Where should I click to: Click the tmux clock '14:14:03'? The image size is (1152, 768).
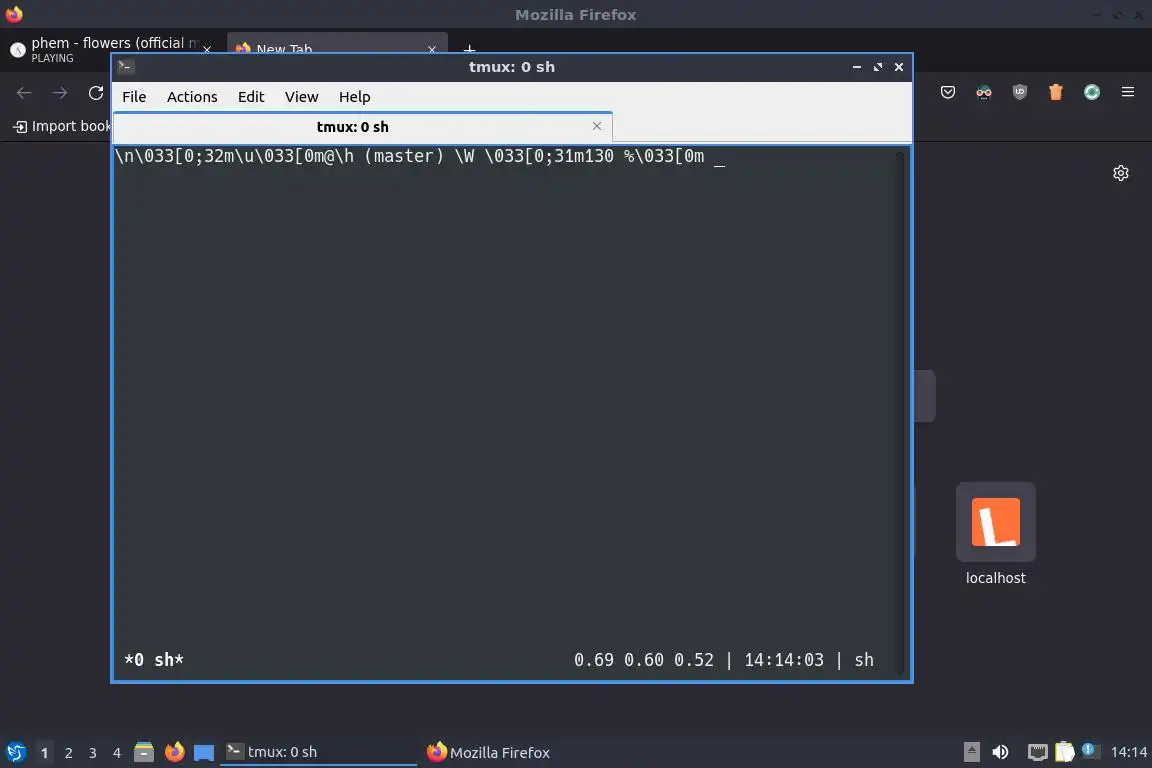(x=784, y=660)
